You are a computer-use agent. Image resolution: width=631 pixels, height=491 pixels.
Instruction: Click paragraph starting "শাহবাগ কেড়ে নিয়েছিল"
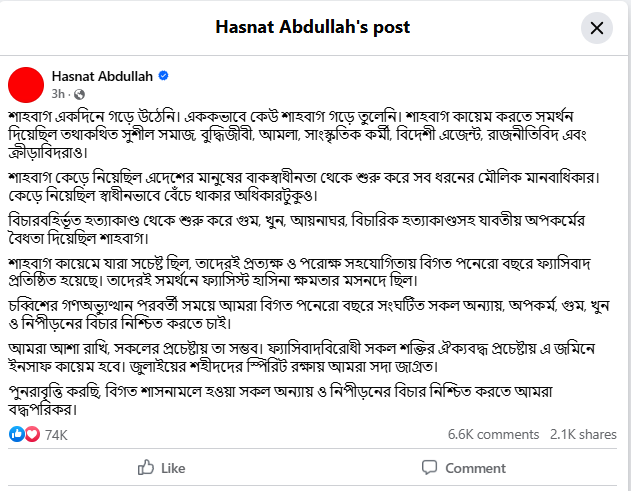(304, 186)
